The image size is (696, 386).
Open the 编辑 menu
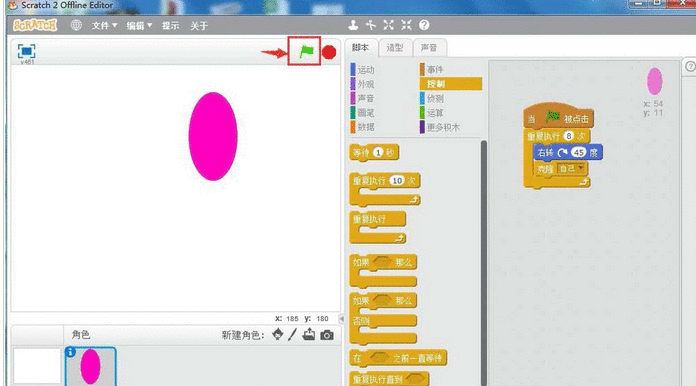[x=139, y=26]
